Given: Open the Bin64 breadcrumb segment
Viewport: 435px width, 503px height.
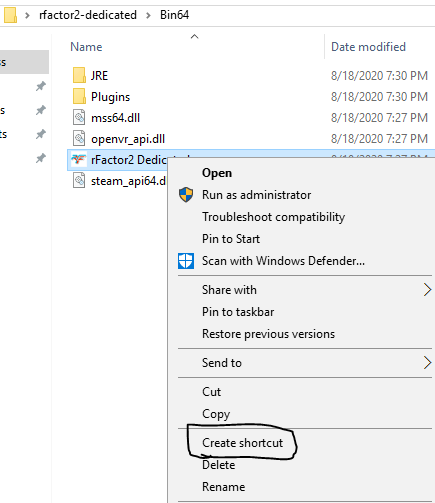Looking at the screenshot, I should [174, 15].
